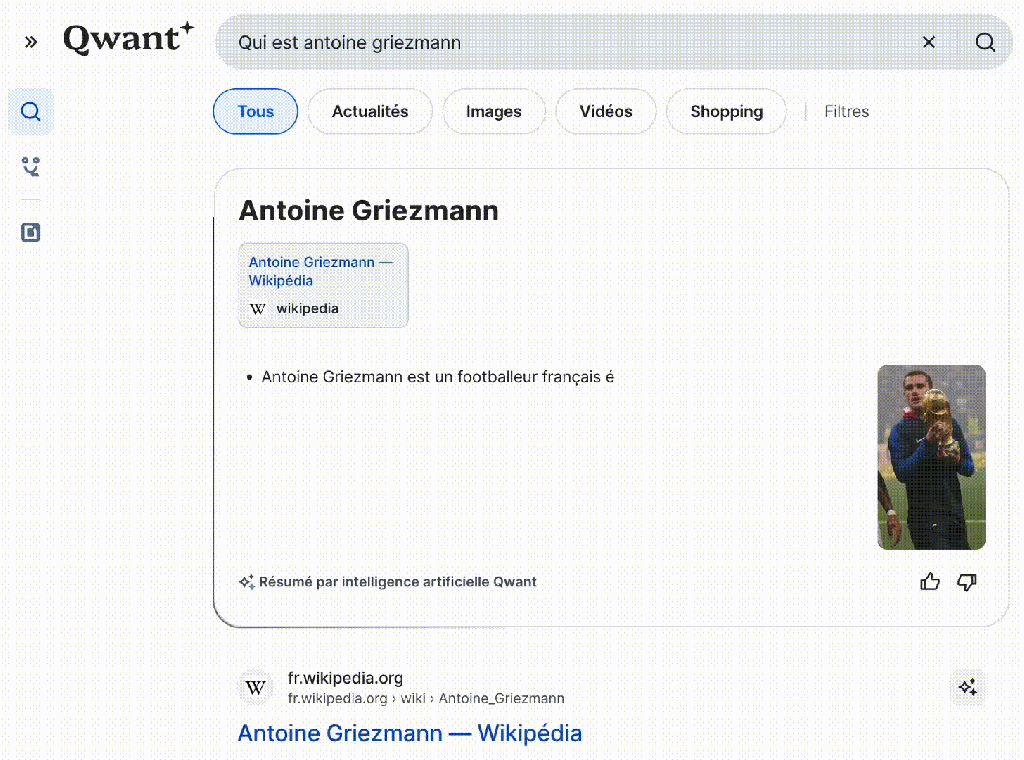This screenshot has width=1024, height=760.
Task: Switch to the Images tab
Action: (494, 112)
